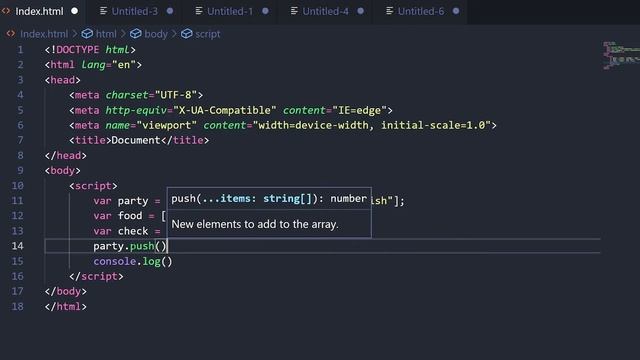640x360 pixels.
Task: Click the cube icon before body breadcrumb
Action: click(x=136, y=34)
